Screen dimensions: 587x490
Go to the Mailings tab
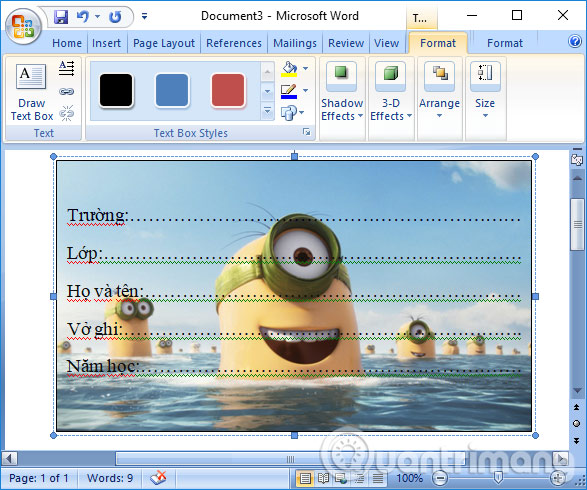(x=295, y=43)
